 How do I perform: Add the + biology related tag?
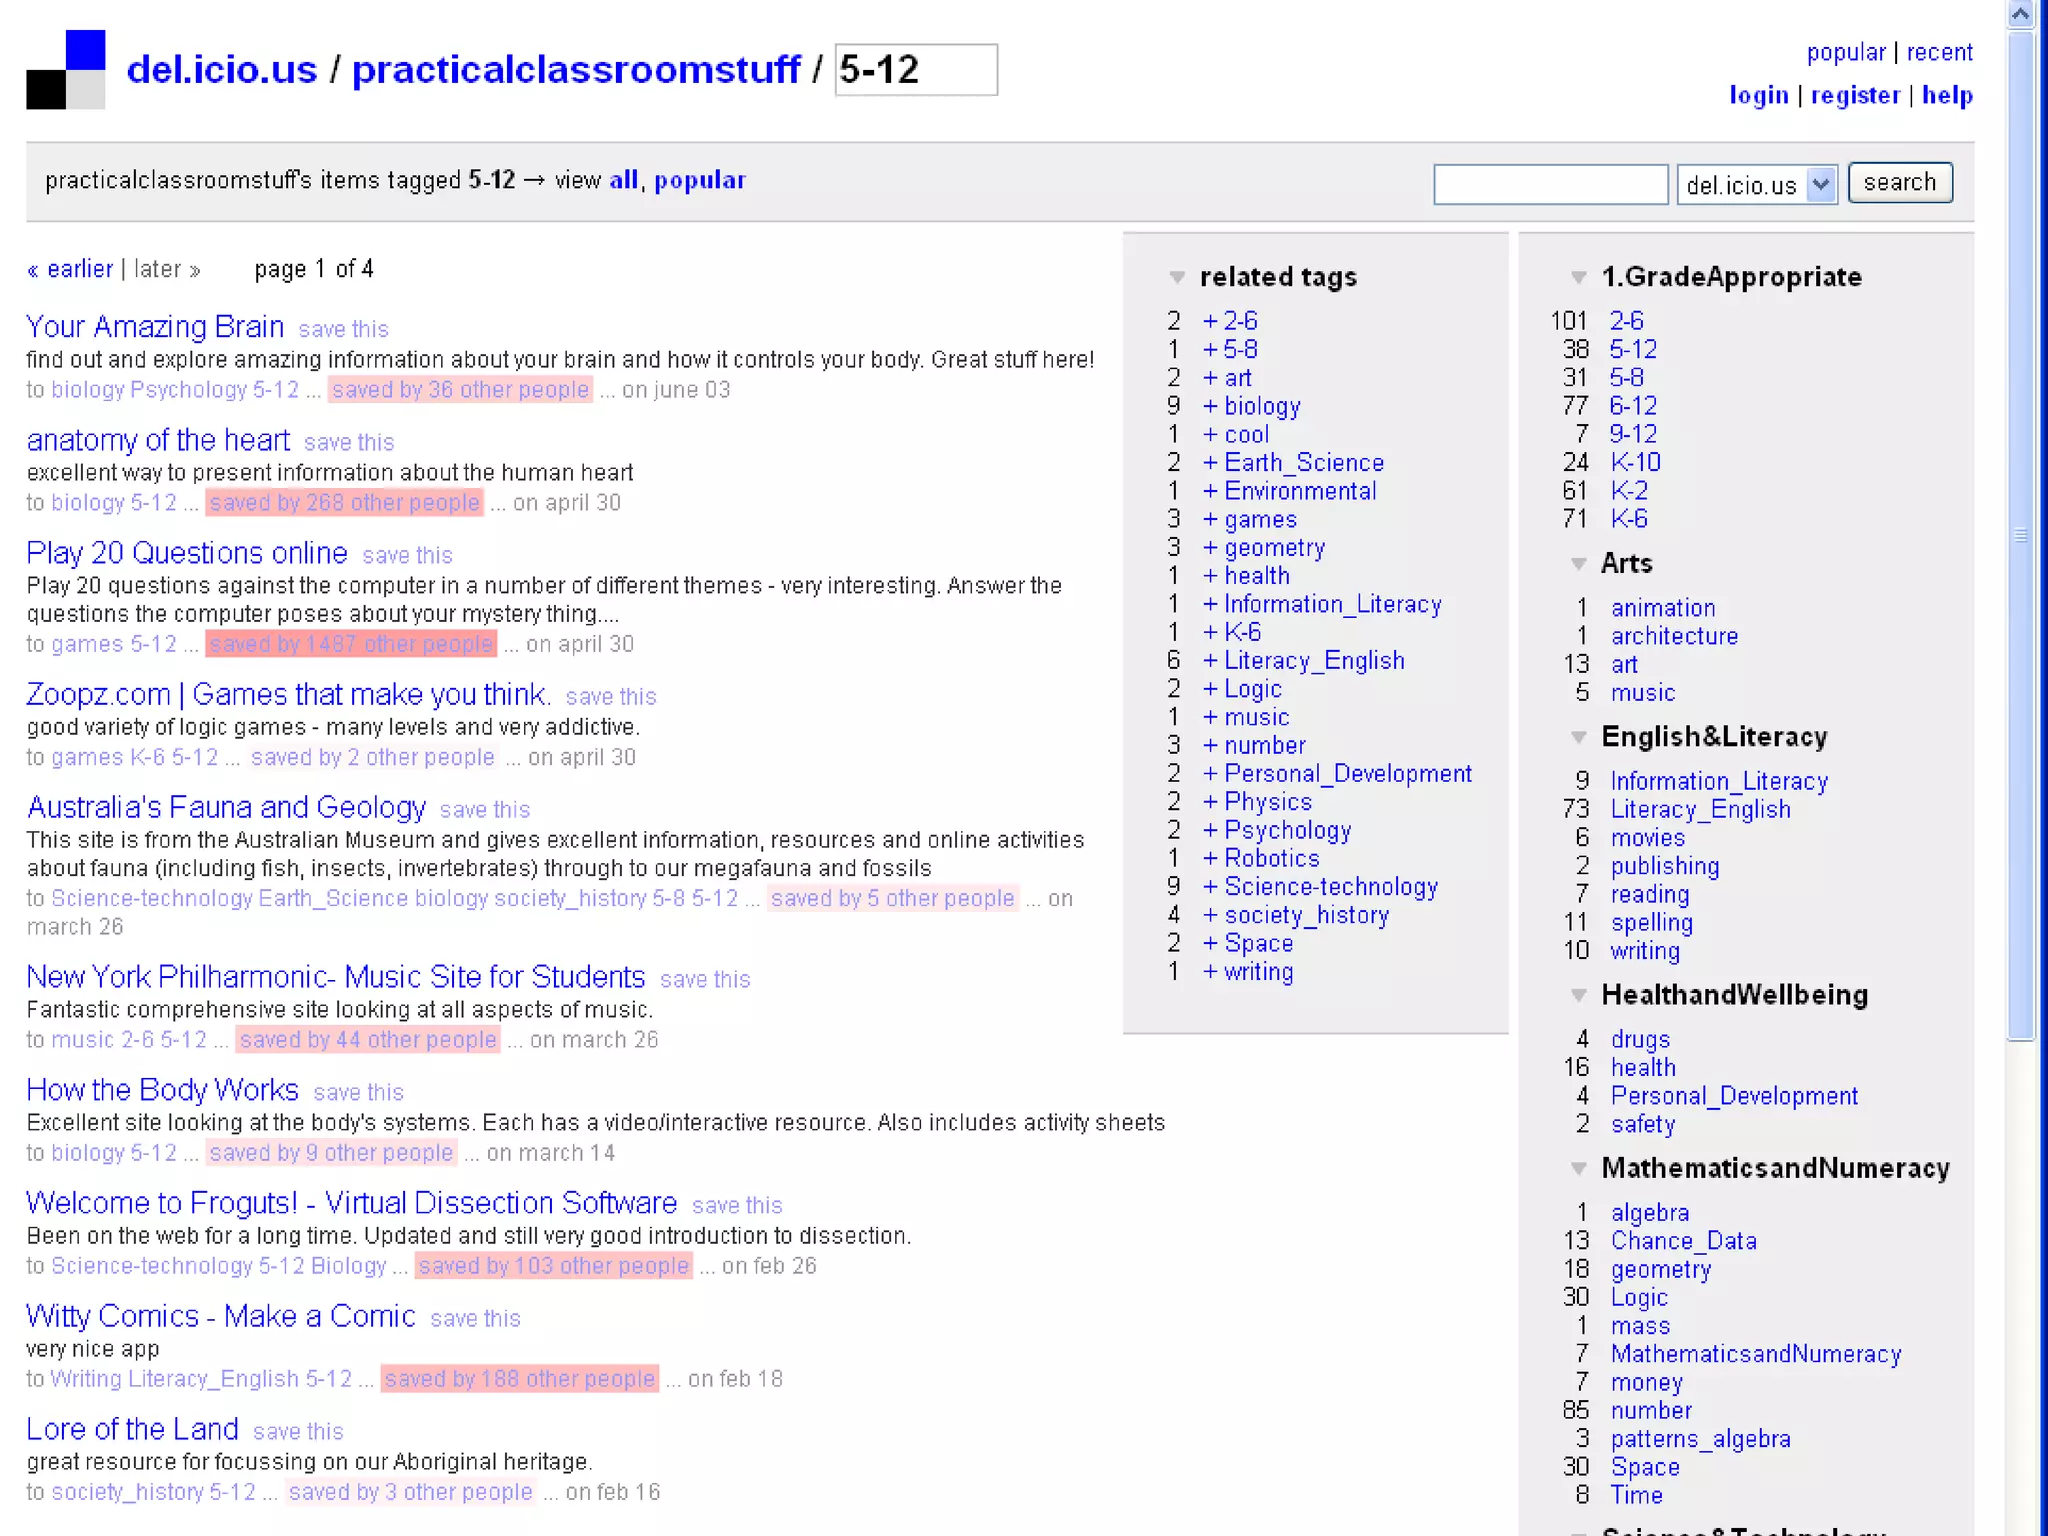(1251, 406)
